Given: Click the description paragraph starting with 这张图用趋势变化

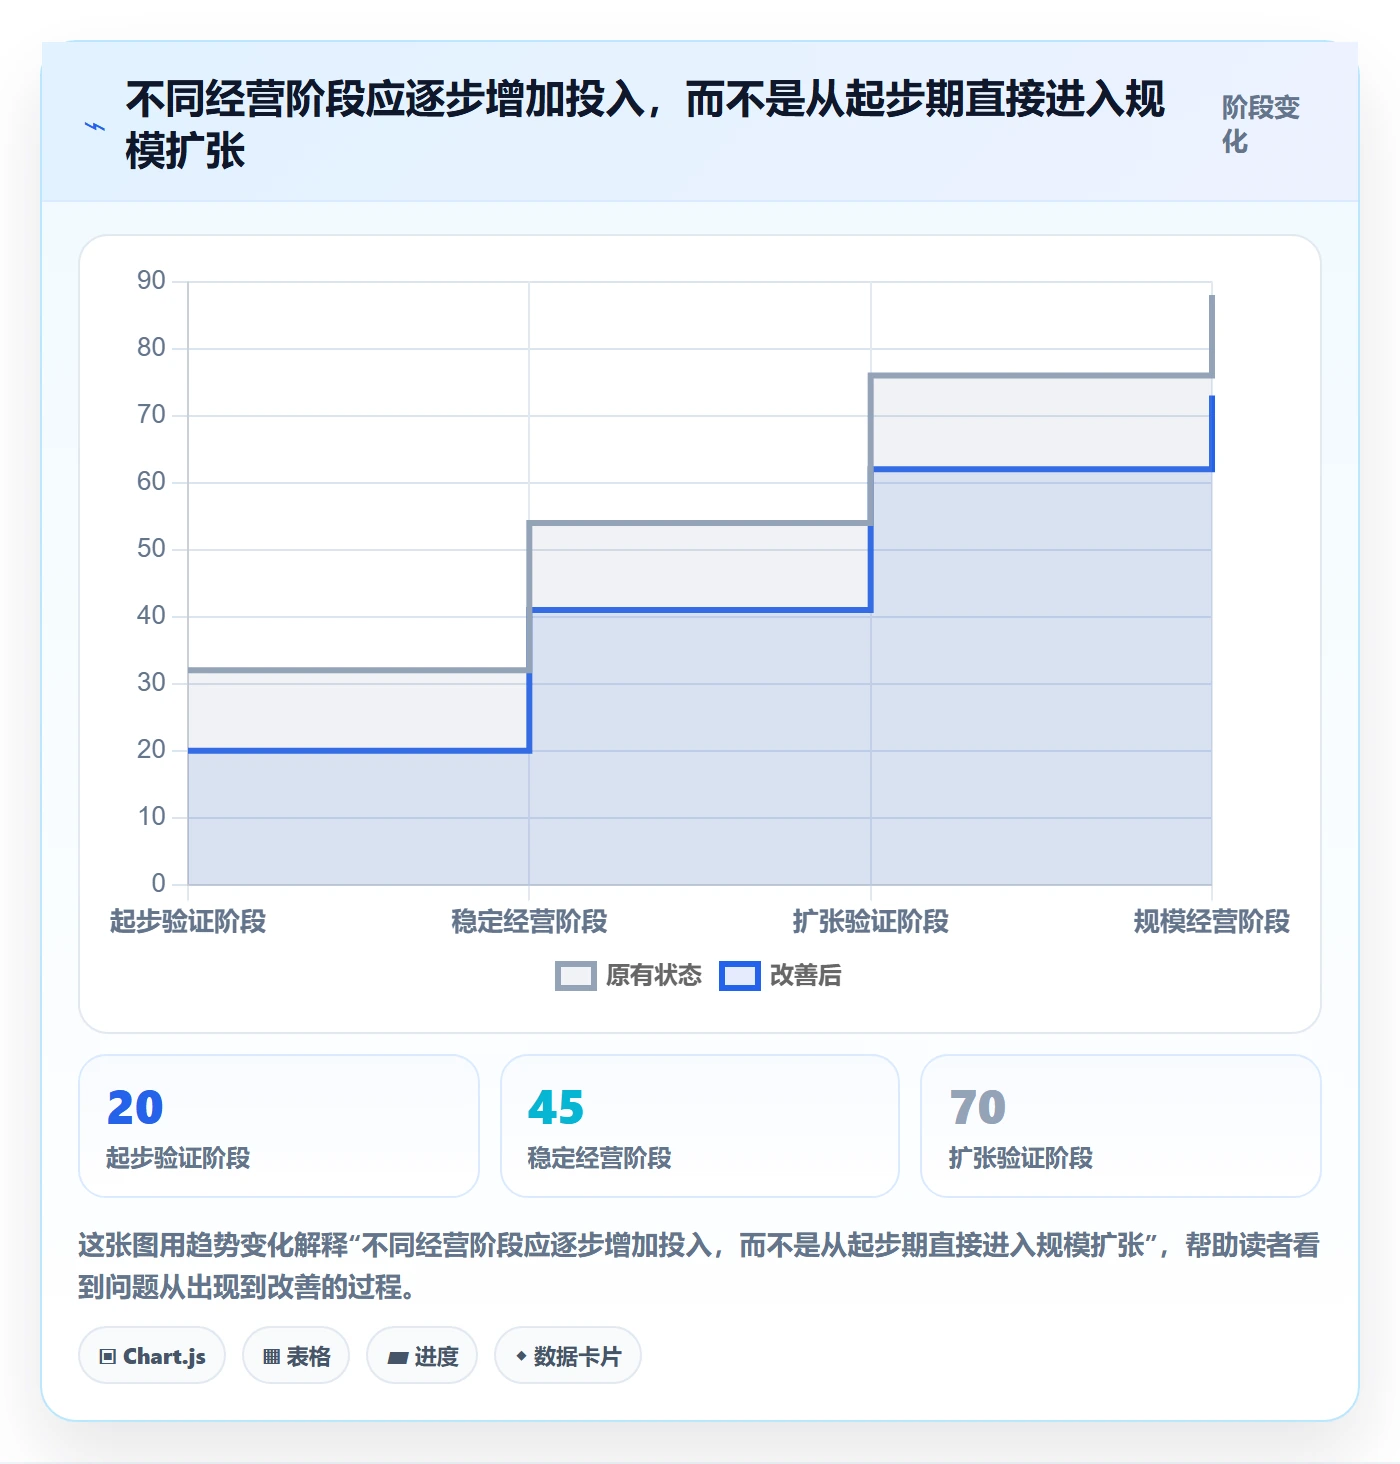Looking at the screenshot, I should [699, 1266].
